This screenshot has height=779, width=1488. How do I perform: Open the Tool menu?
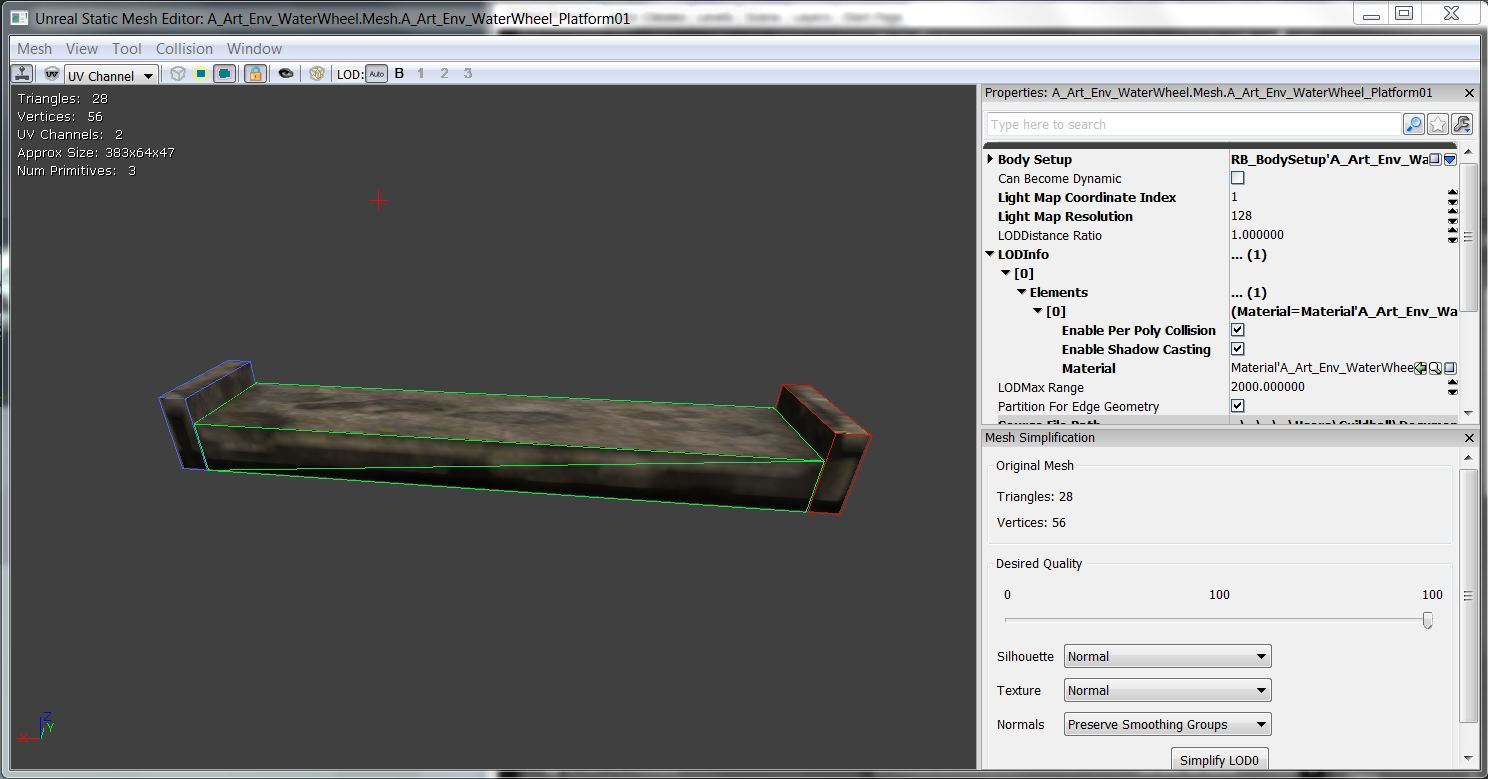127,48
